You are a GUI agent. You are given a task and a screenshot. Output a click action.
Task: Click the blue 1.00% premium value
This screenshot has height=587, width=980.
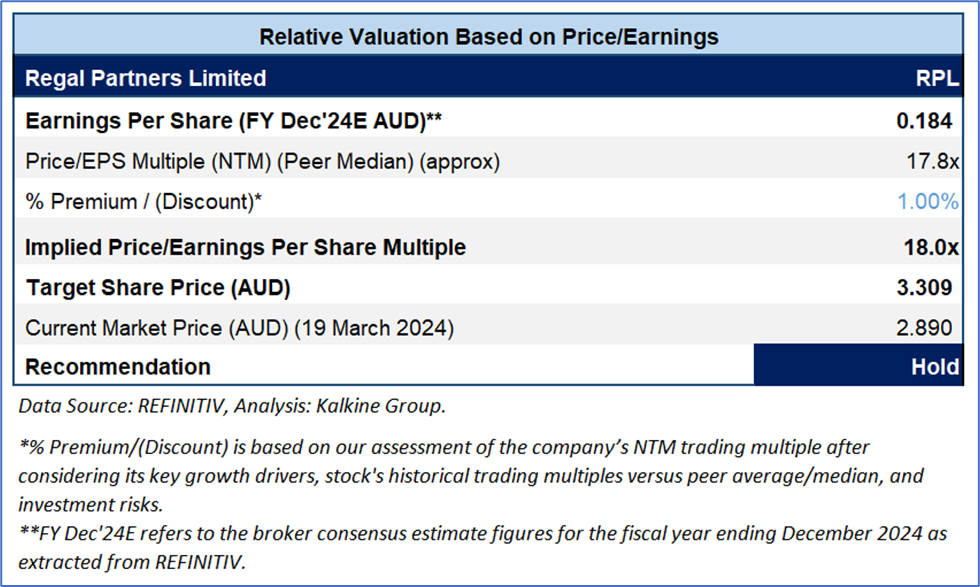click(x=927, y=202)
